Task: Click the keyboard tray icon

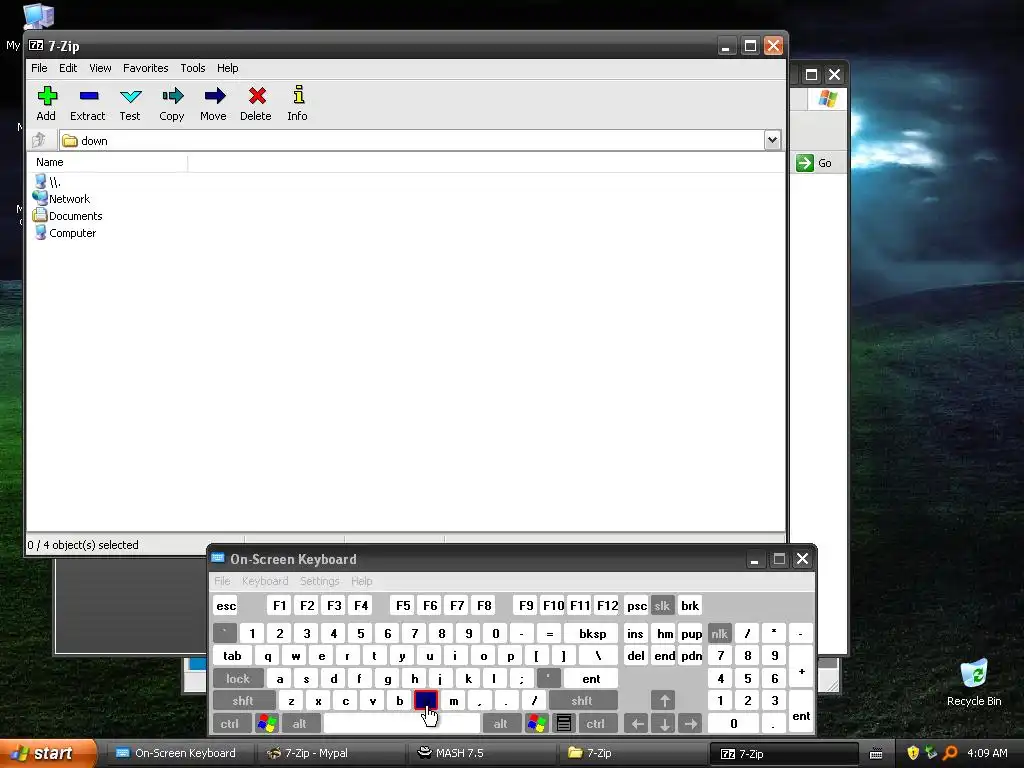Action: 876,754
